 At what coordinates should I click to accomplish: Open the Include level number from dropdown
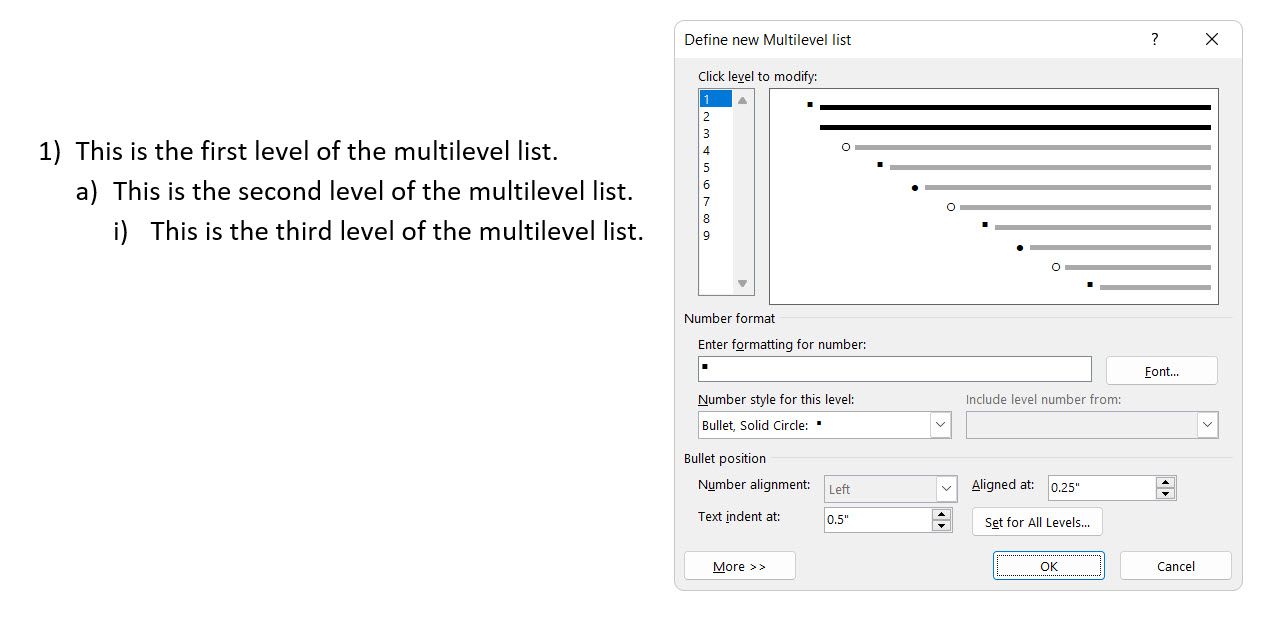1207,425
